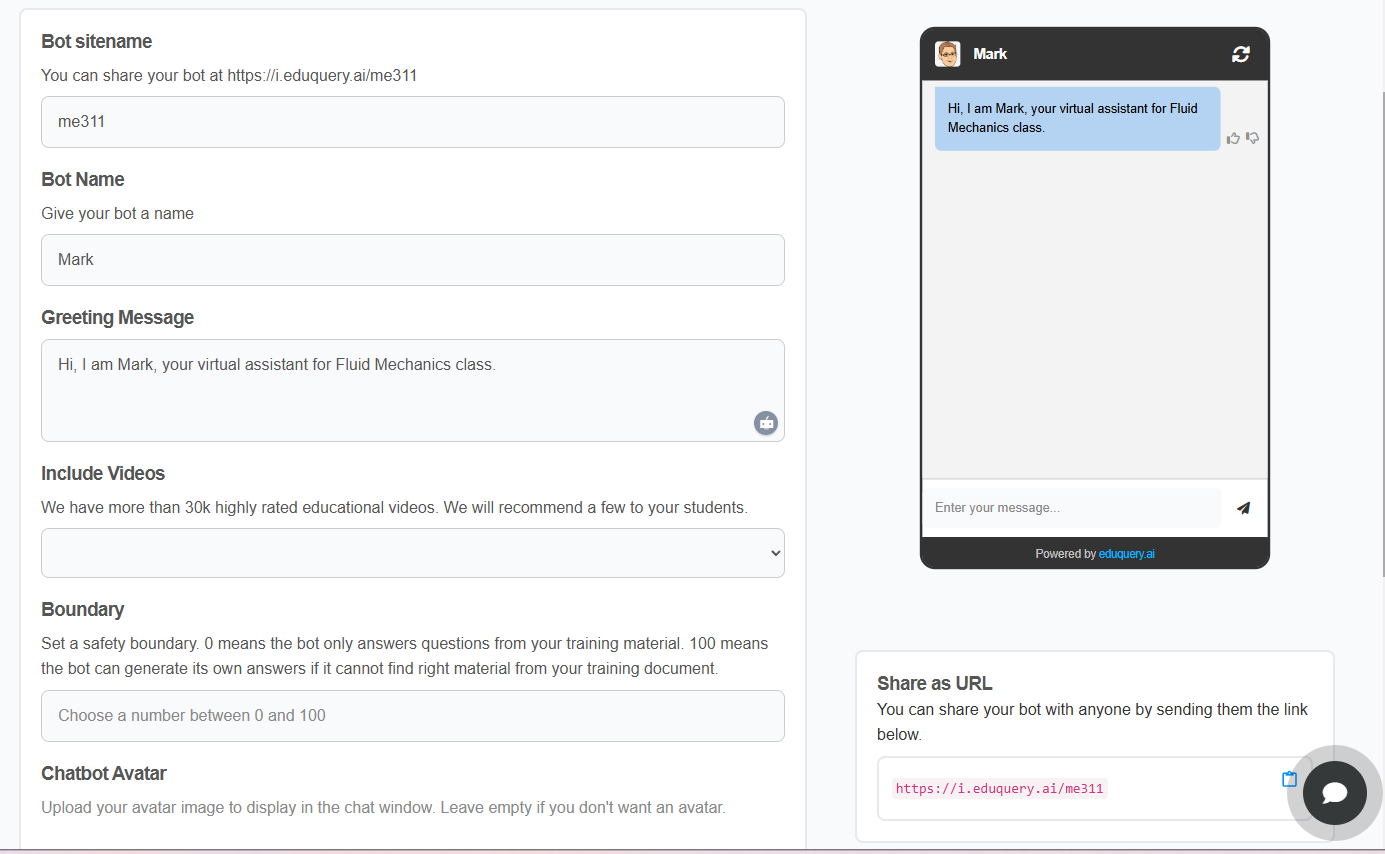Screen dimensions: 1385x854
Task: Focus the Boundary number input field
Action: pyautogui.click(x=412, y=716)
